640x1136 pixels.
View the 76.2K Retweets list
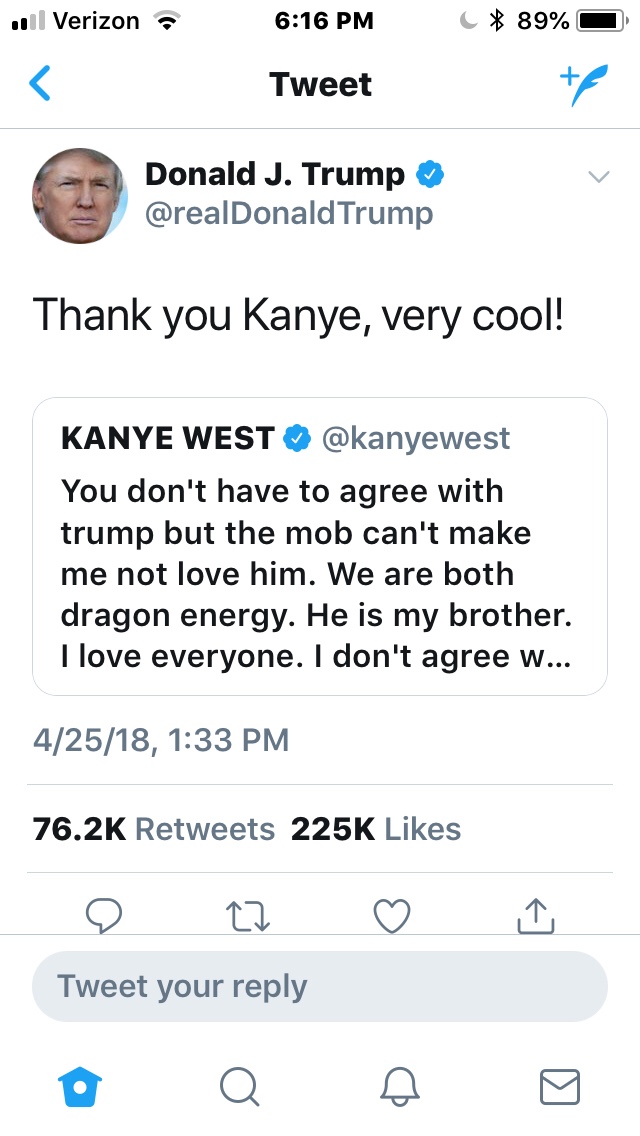(154, 829)
